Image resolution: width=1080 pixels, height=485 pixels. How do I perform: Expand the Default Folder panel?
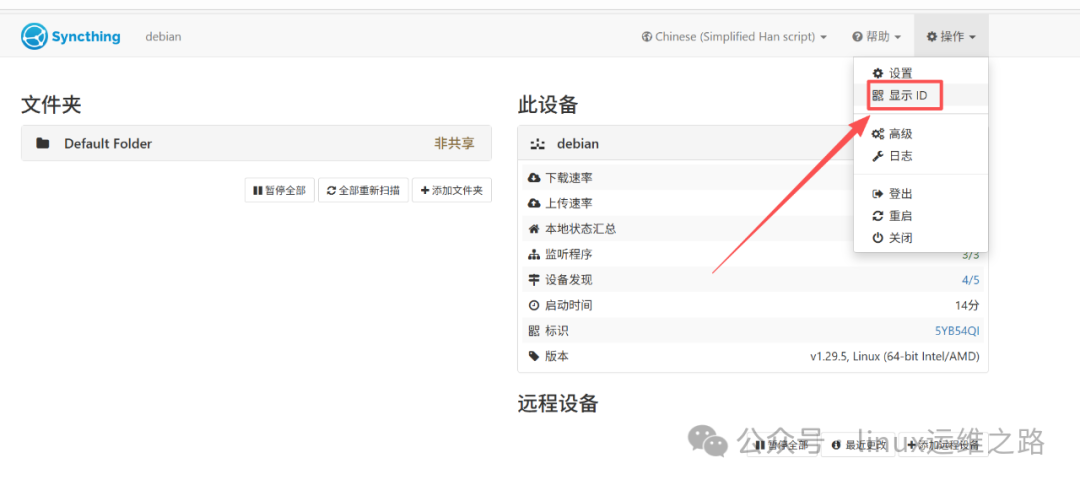pos(256,143)
